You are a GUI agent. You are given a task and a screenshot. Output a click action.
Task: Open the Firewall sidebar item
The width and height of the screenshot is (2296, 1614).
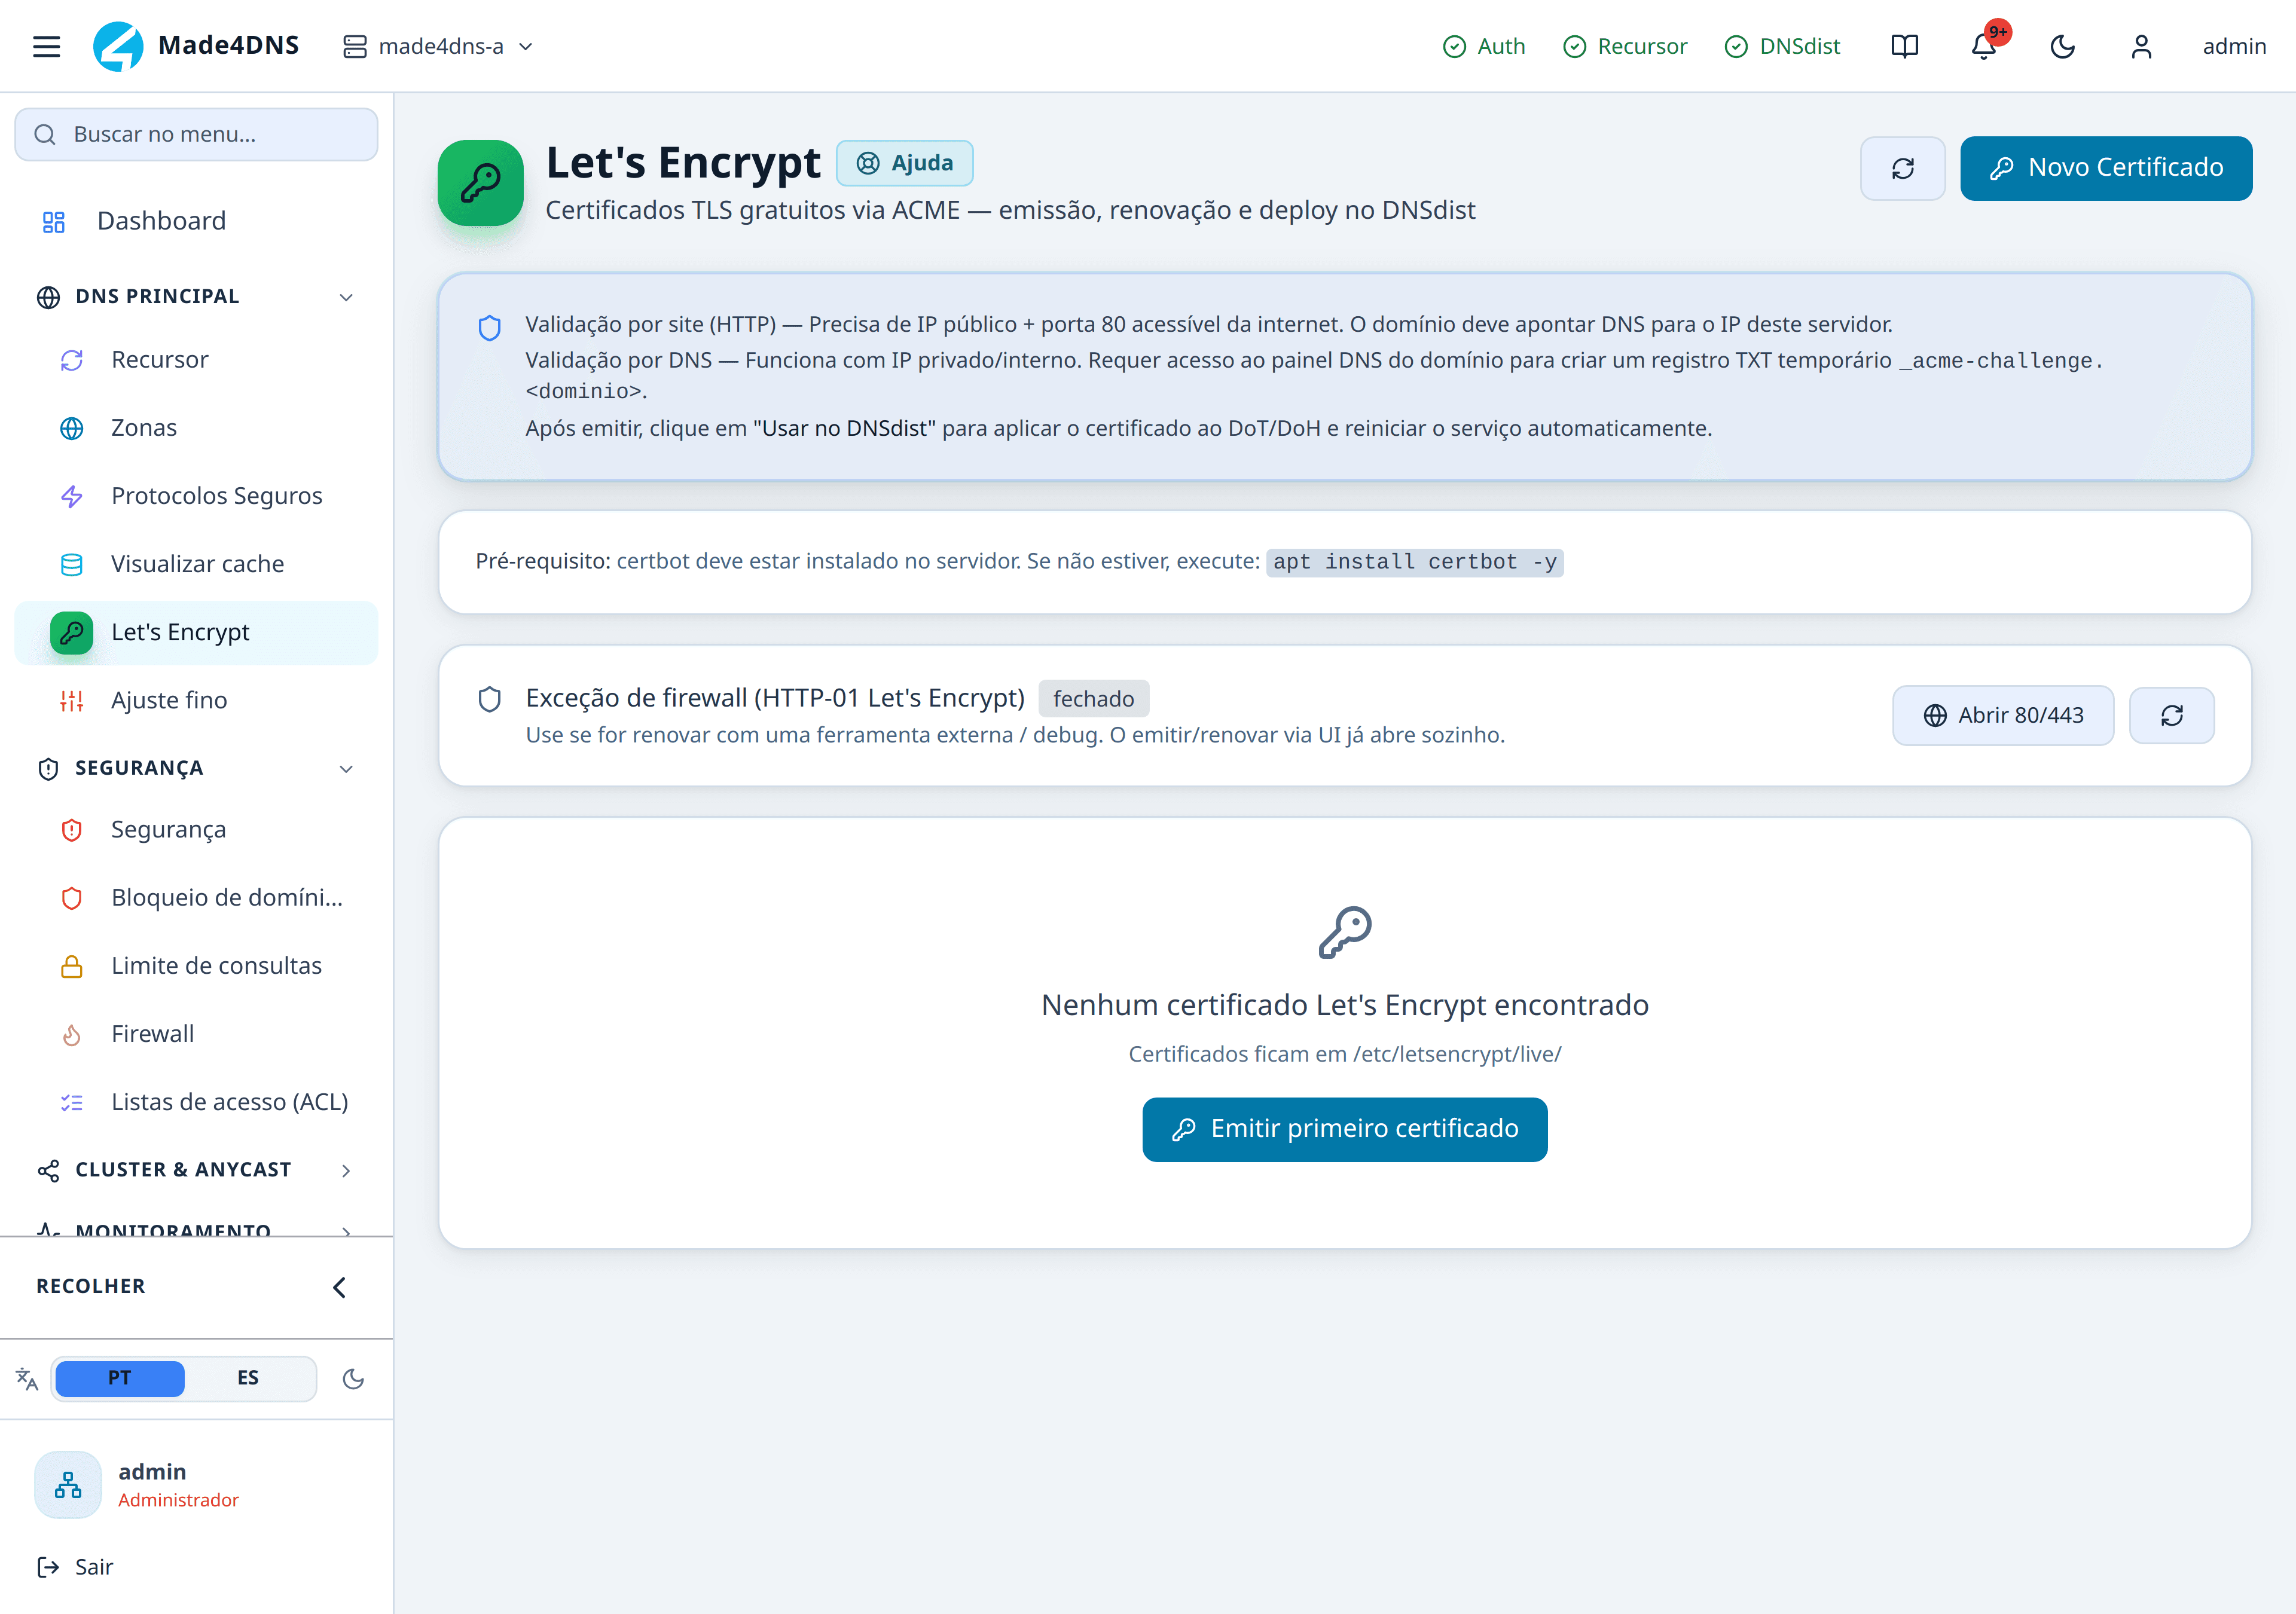[x=196, y=1034]
